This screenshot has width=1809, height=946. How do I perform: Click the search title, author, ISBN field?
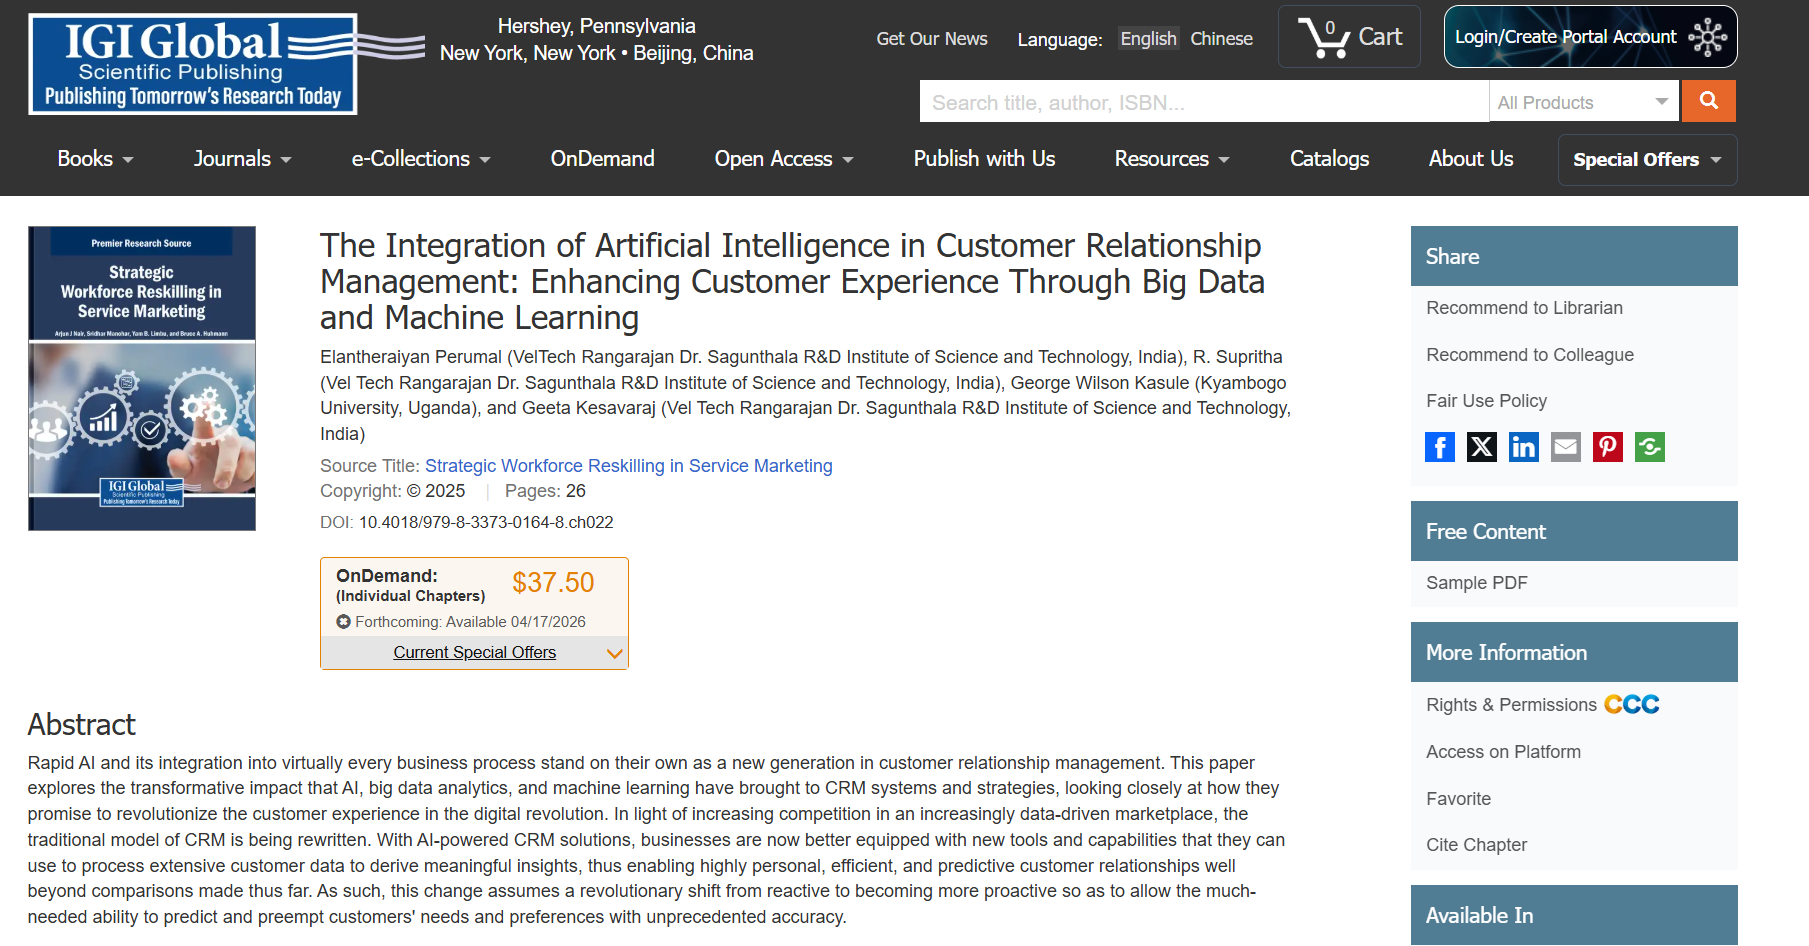point(1203,102)
